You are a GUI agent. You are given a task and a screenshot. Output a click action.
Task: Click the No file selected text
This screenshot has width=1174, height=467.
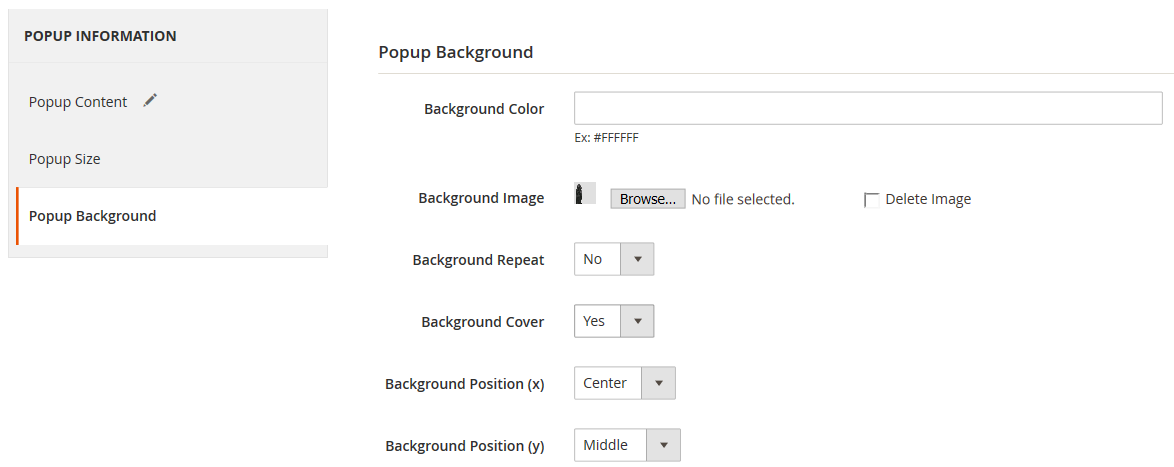743,199
